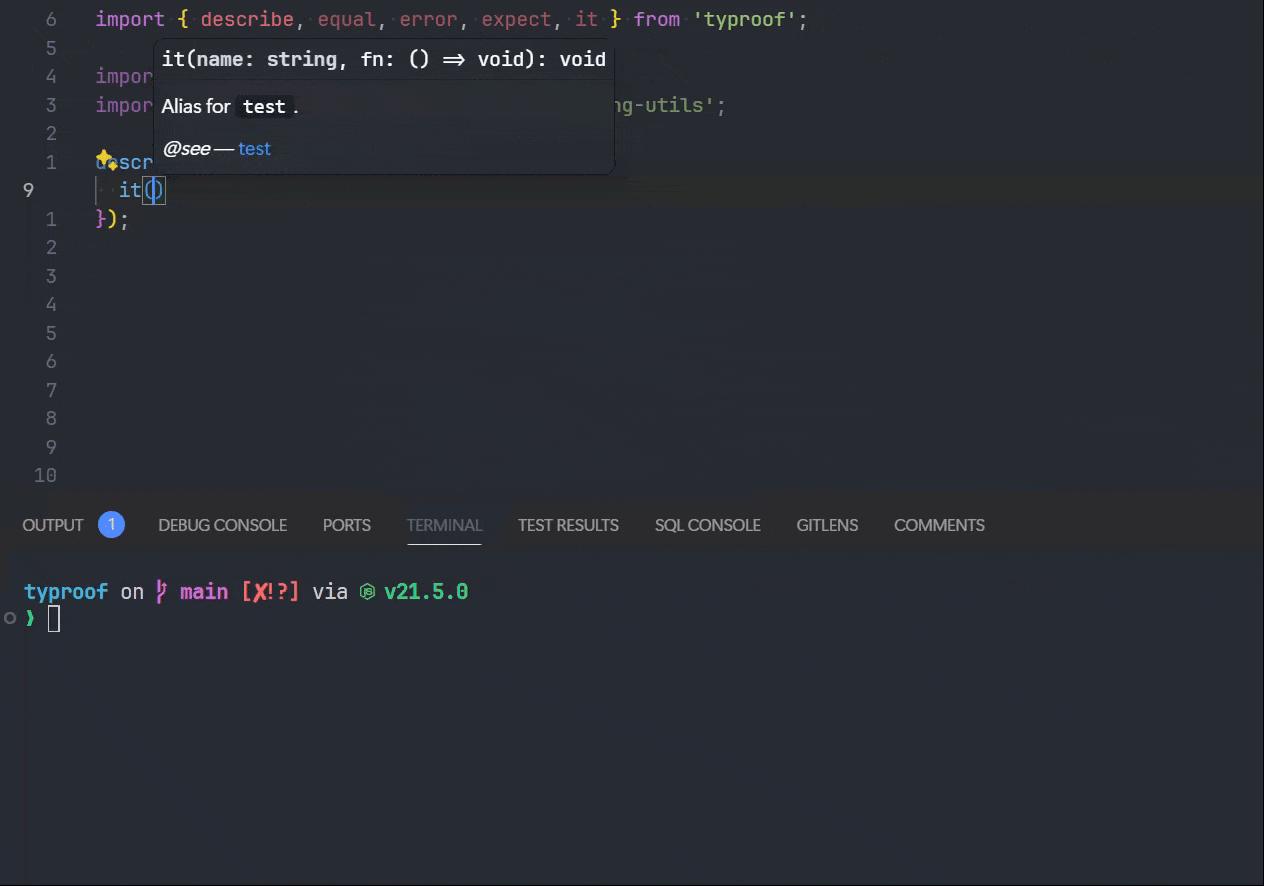Screen dimensions: 1264x886
Task: Follow the 'test' link in hover tooltip
Action: [254, 149]
